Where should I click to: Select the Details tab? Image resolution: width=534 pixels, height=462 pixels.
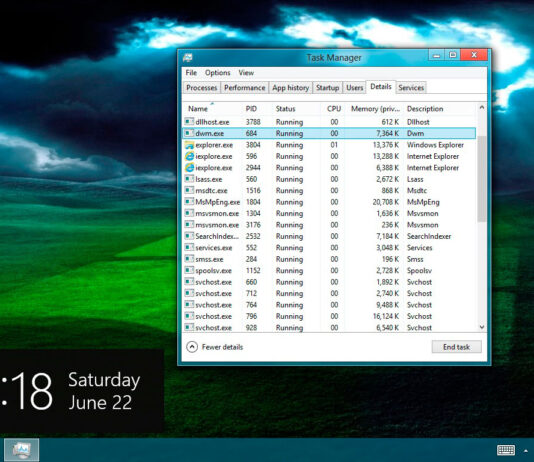tap(381, 87)
